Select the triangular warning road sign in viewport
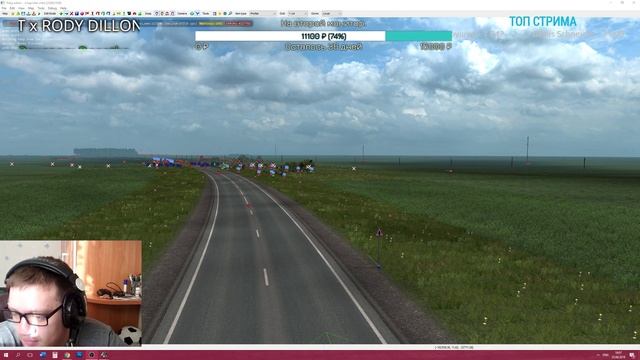The width and height of the screenshot is (640, 360). [x=379, y=233]
